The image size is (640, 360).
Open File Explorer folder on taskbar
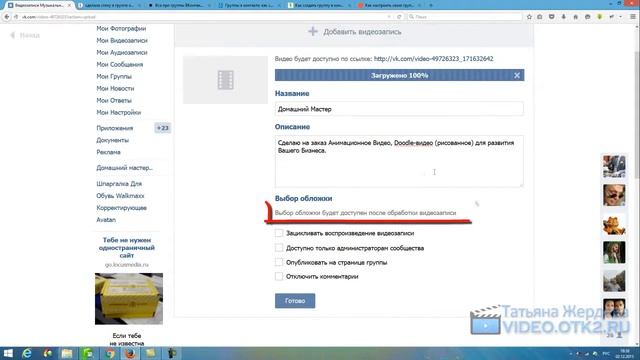coord(67,353)
